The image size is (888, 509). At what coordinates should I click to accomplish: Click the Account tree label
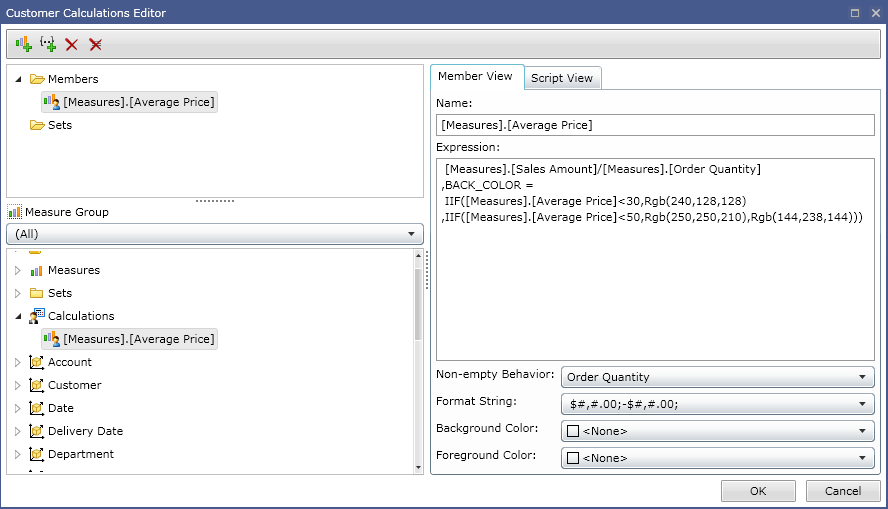pos(70,362)
